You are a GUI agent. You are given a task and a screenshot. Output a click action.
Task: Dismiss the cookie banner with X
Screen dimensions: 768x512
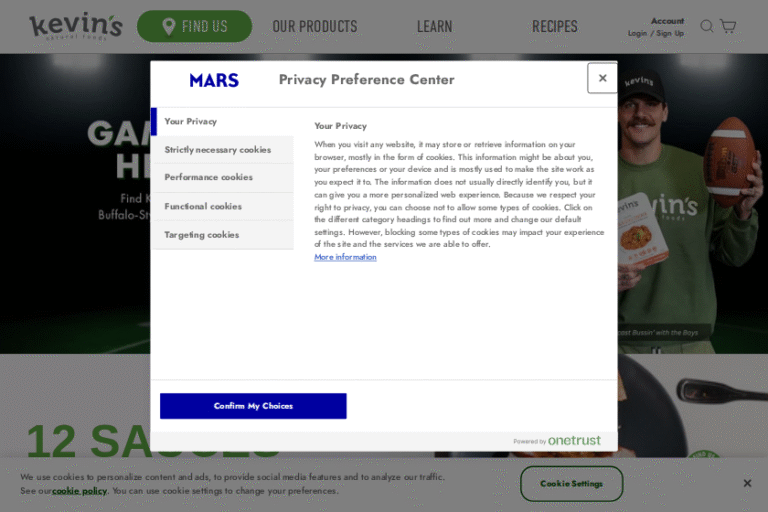(747, 483)
